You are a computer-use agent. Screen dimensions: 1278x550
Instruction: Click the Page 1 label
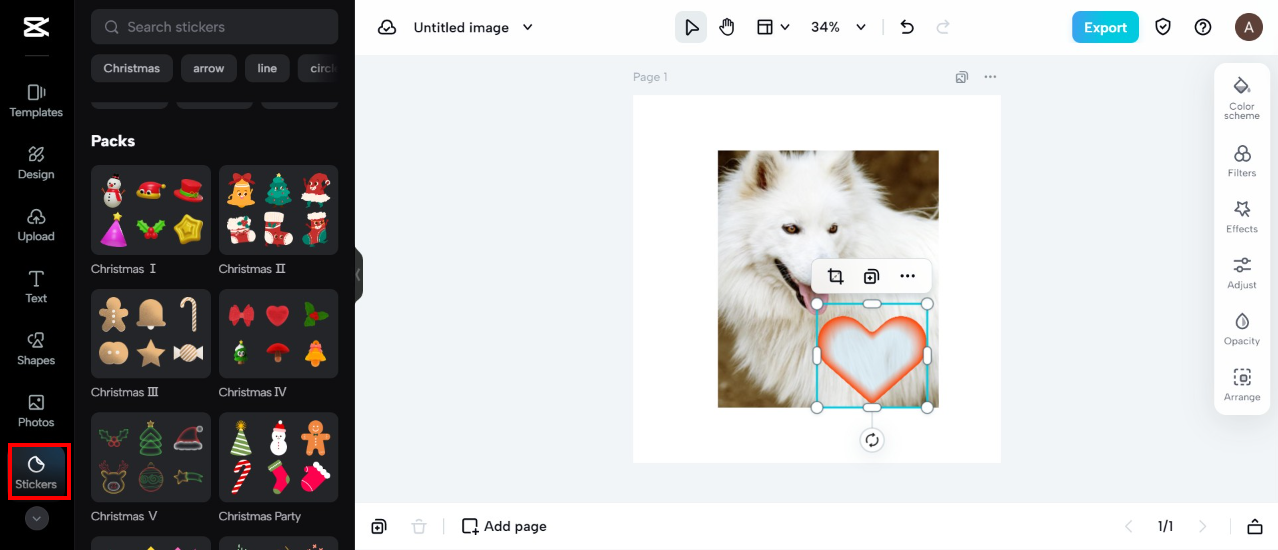tap(650, 77)
